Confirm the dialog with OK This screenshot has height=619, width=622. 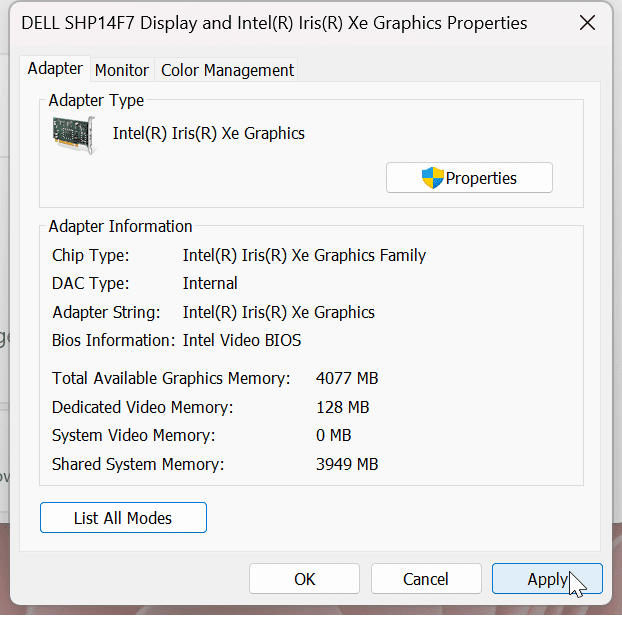coord(304,579)
